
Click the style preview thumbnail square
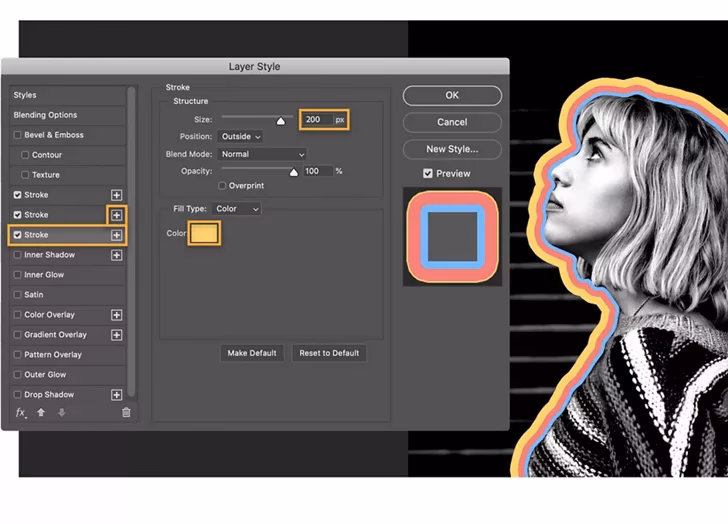tap(452, 237)
